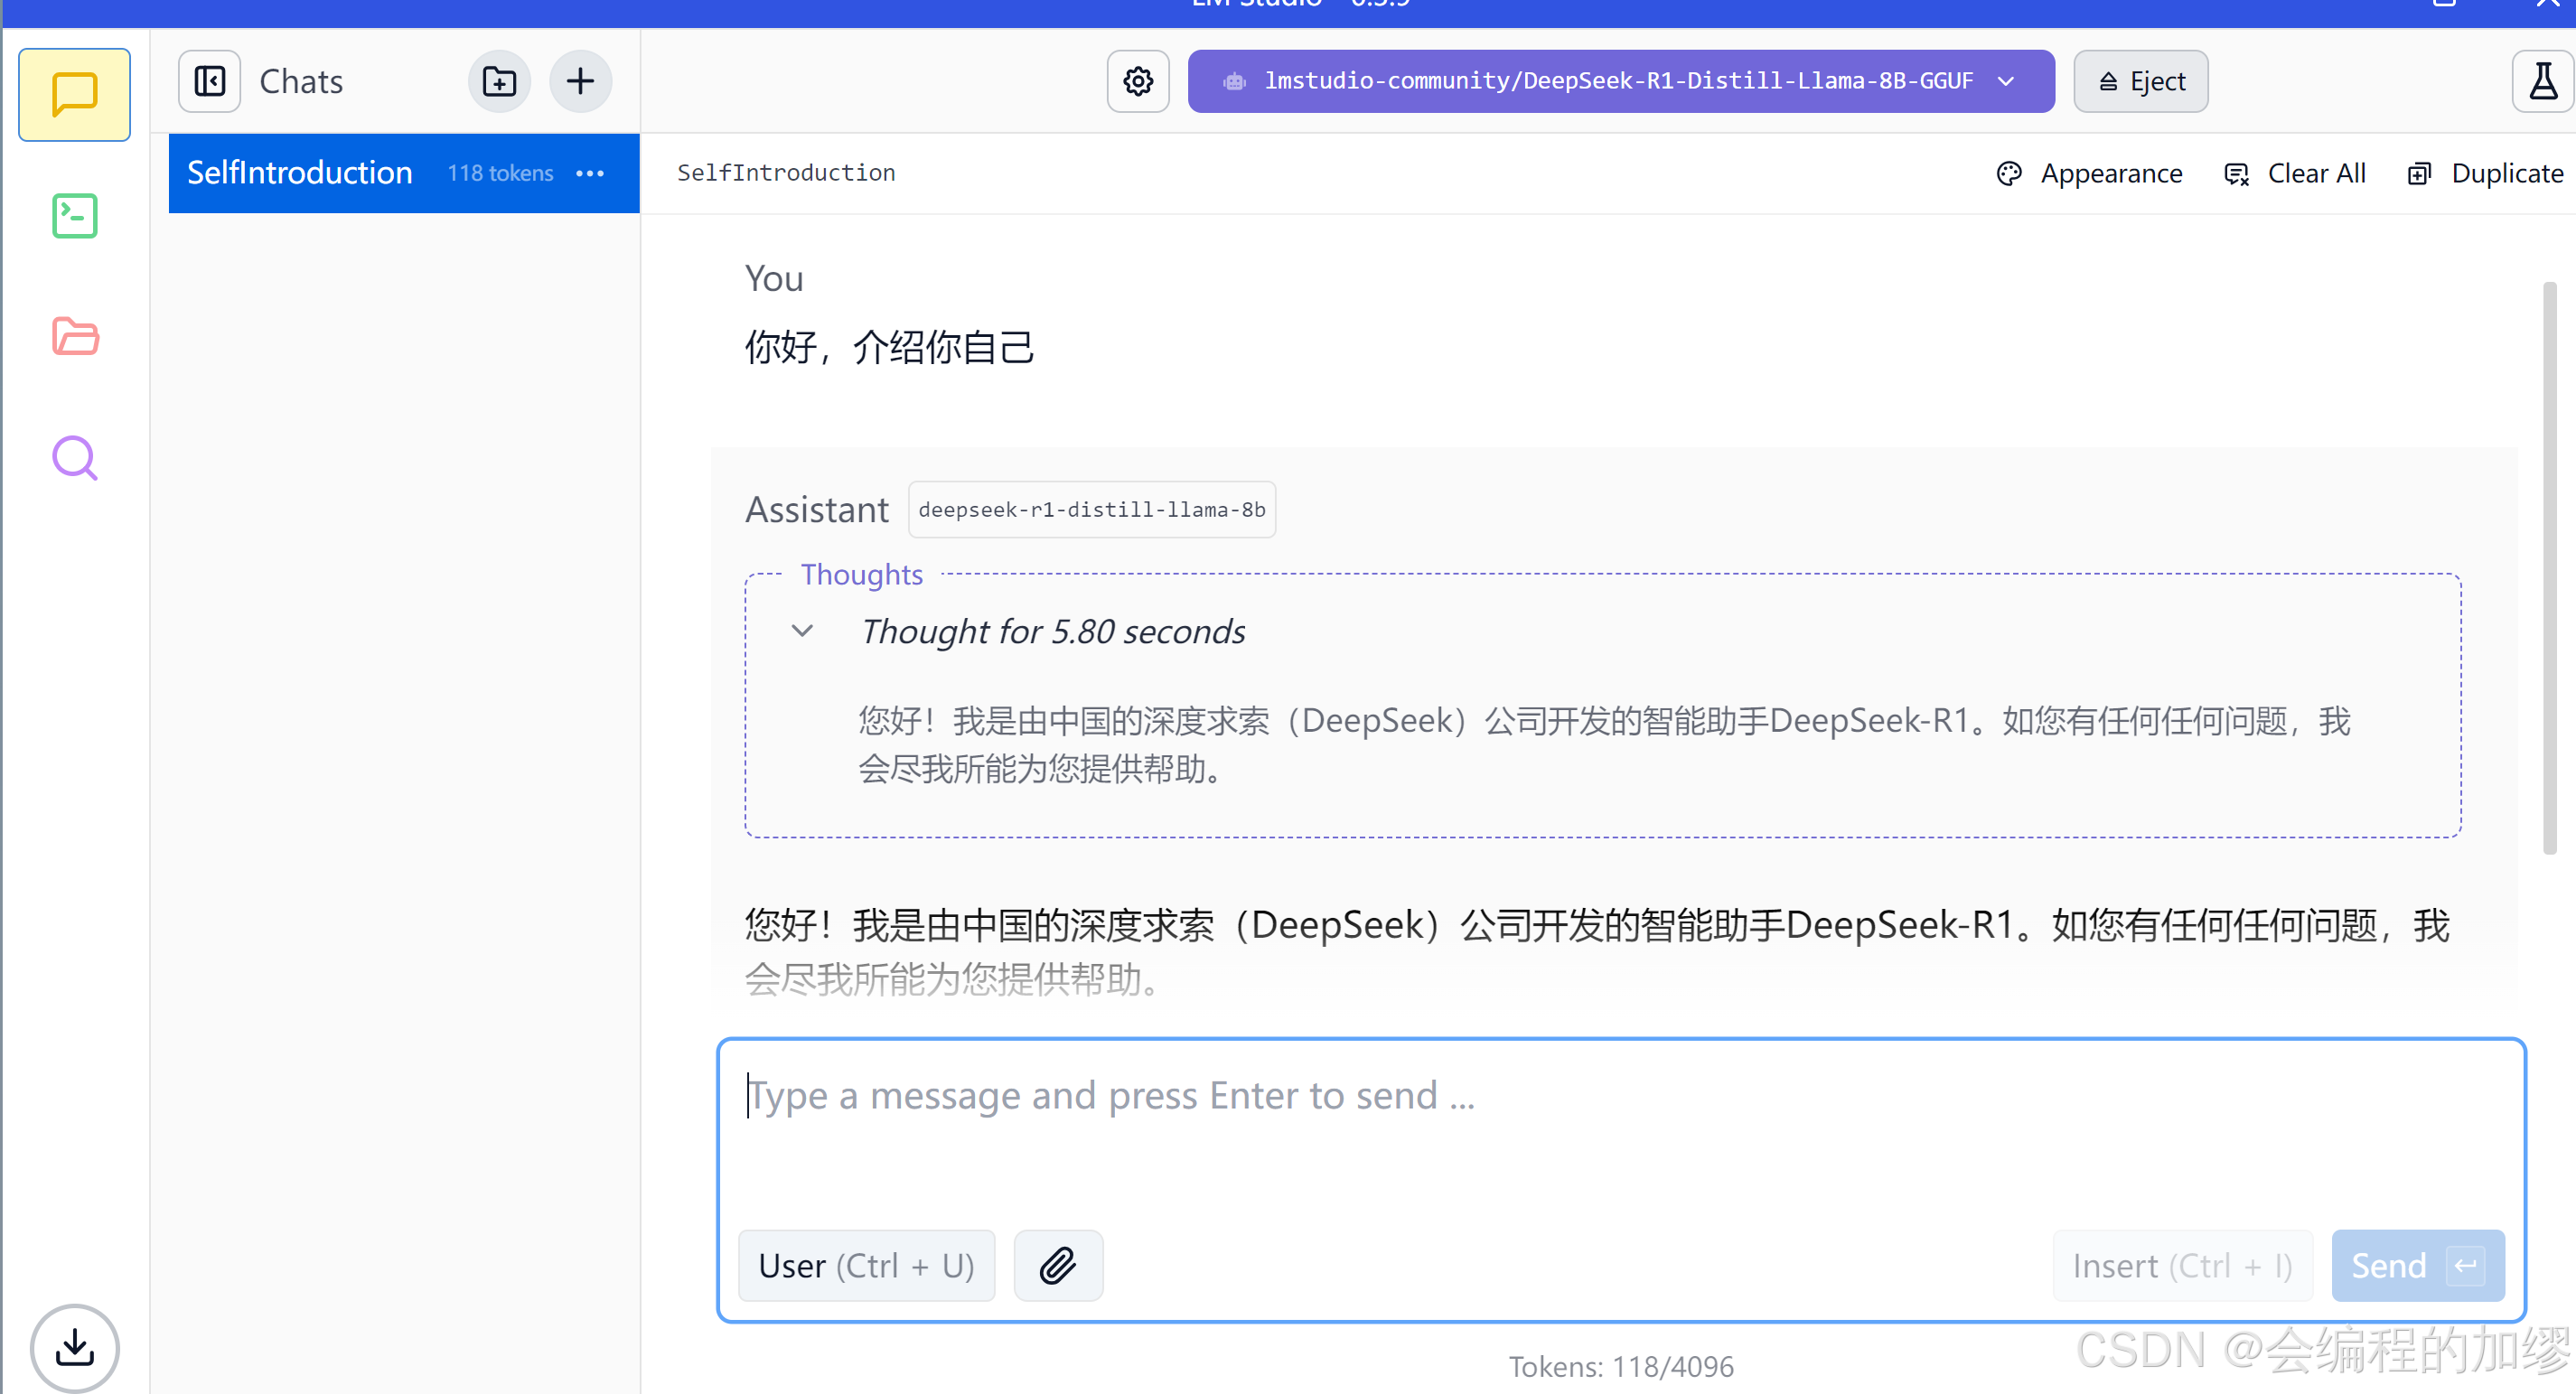Click Clear All messages
The width and height of the screenshot is (2576, 1394).
pyautogui.click(x=2295, y=173)
